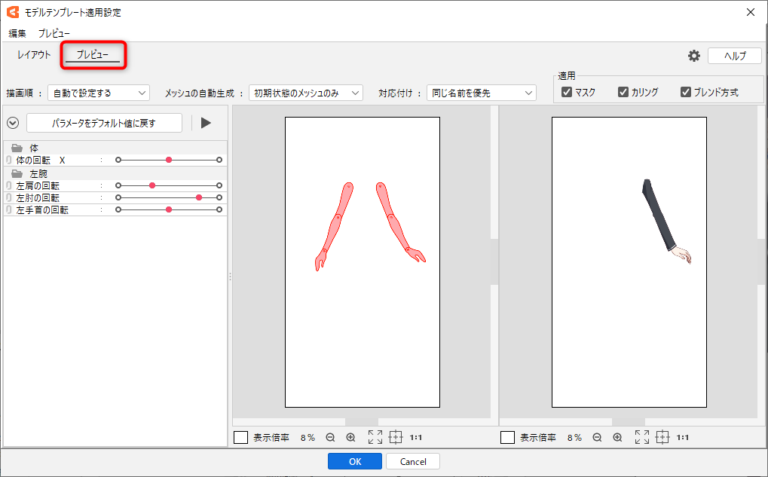Click the left preview horizontal scrollbar
This screenshot has height=477, width=768.
tap(361, 422)
